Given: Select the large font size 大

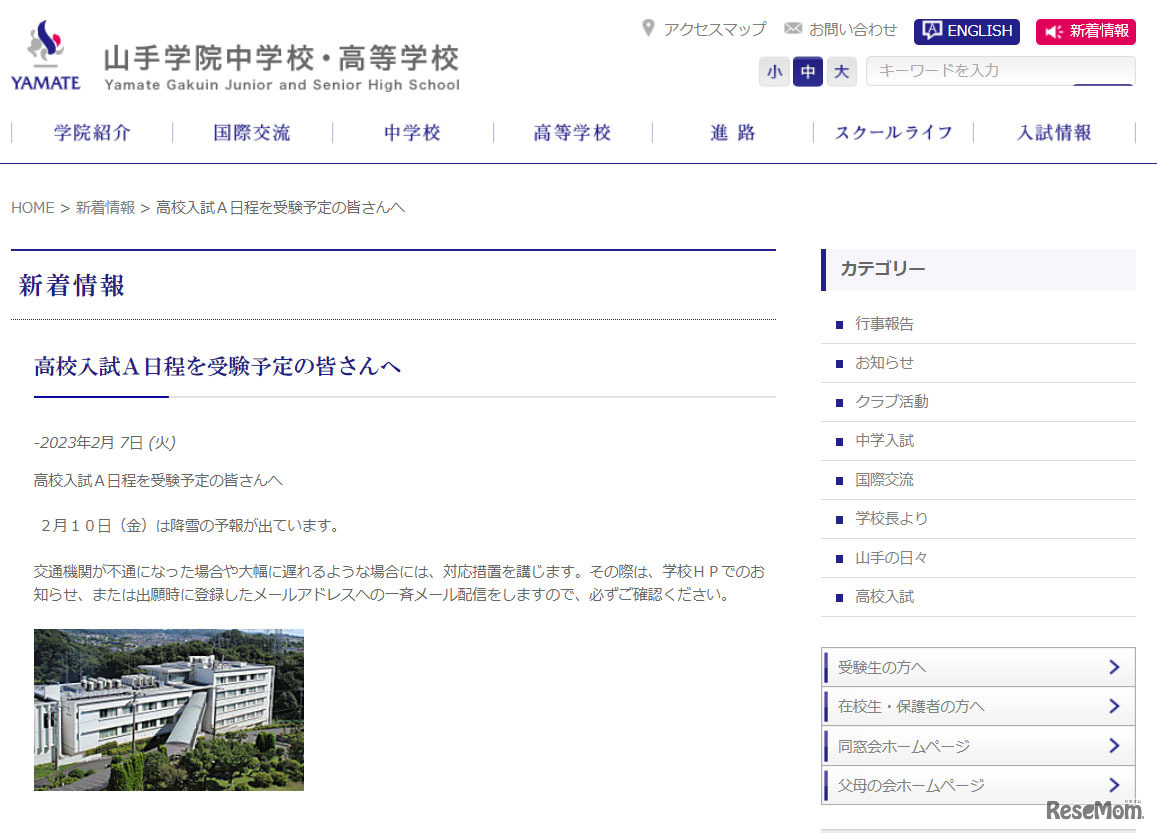Looking at the screenshot, I should [x=840, y=72].
